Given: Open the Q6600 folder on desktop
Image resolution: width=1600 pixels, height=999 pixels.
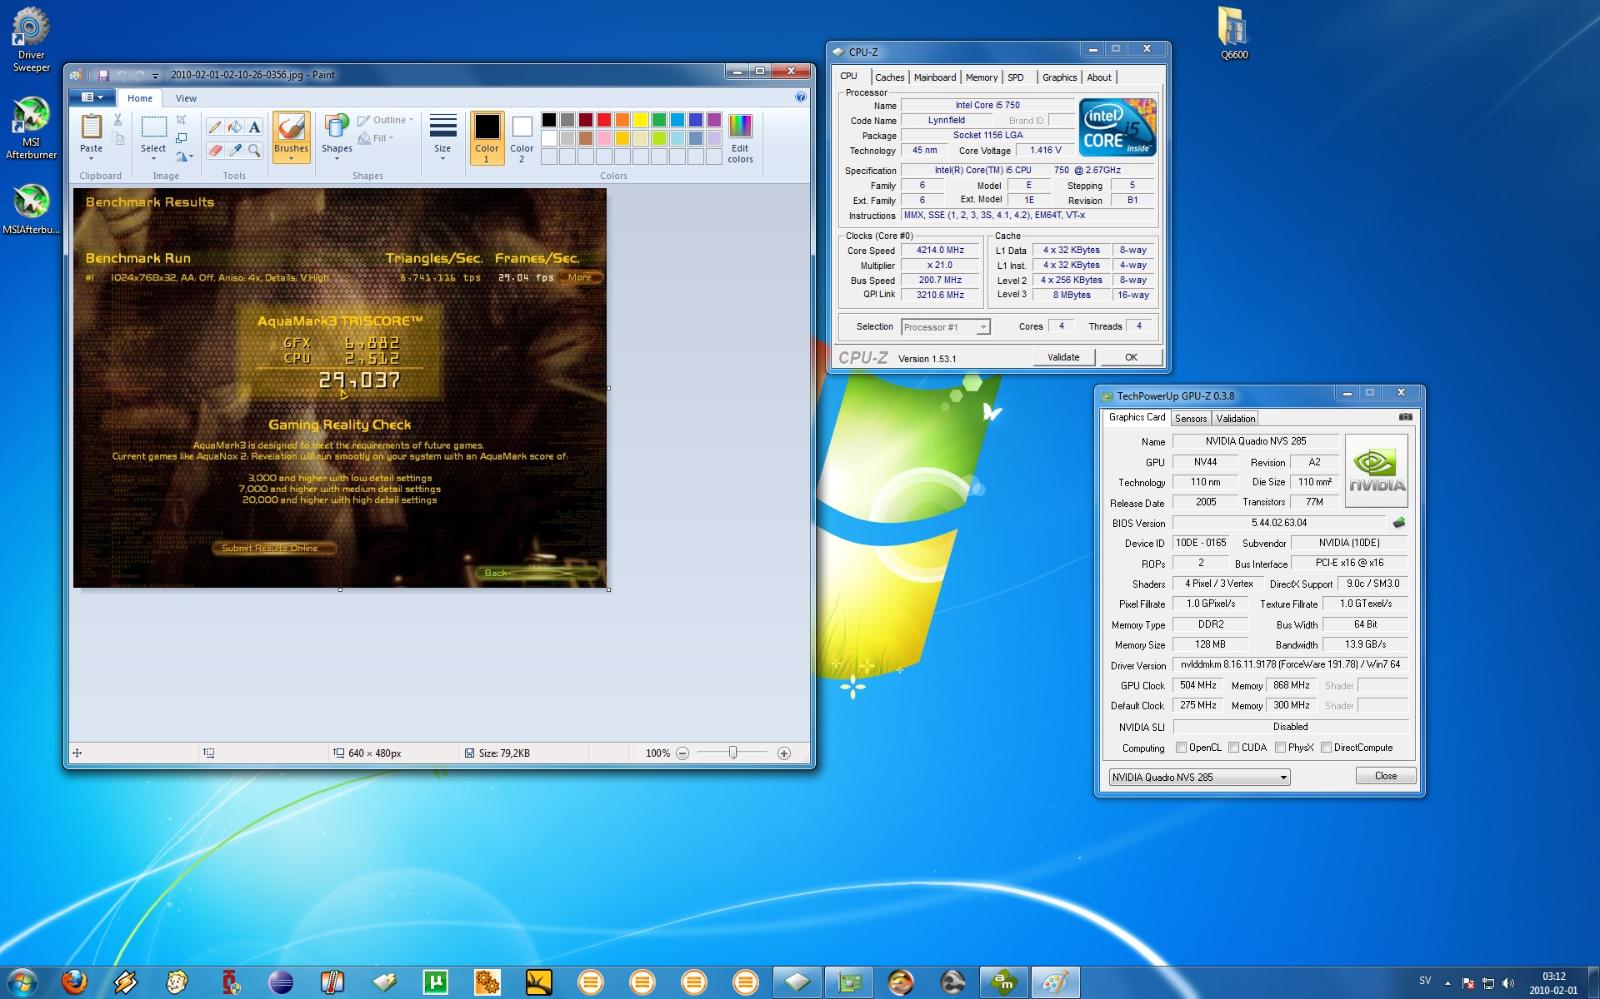Looking at the screenshot, I should (x=1234, y=33).
